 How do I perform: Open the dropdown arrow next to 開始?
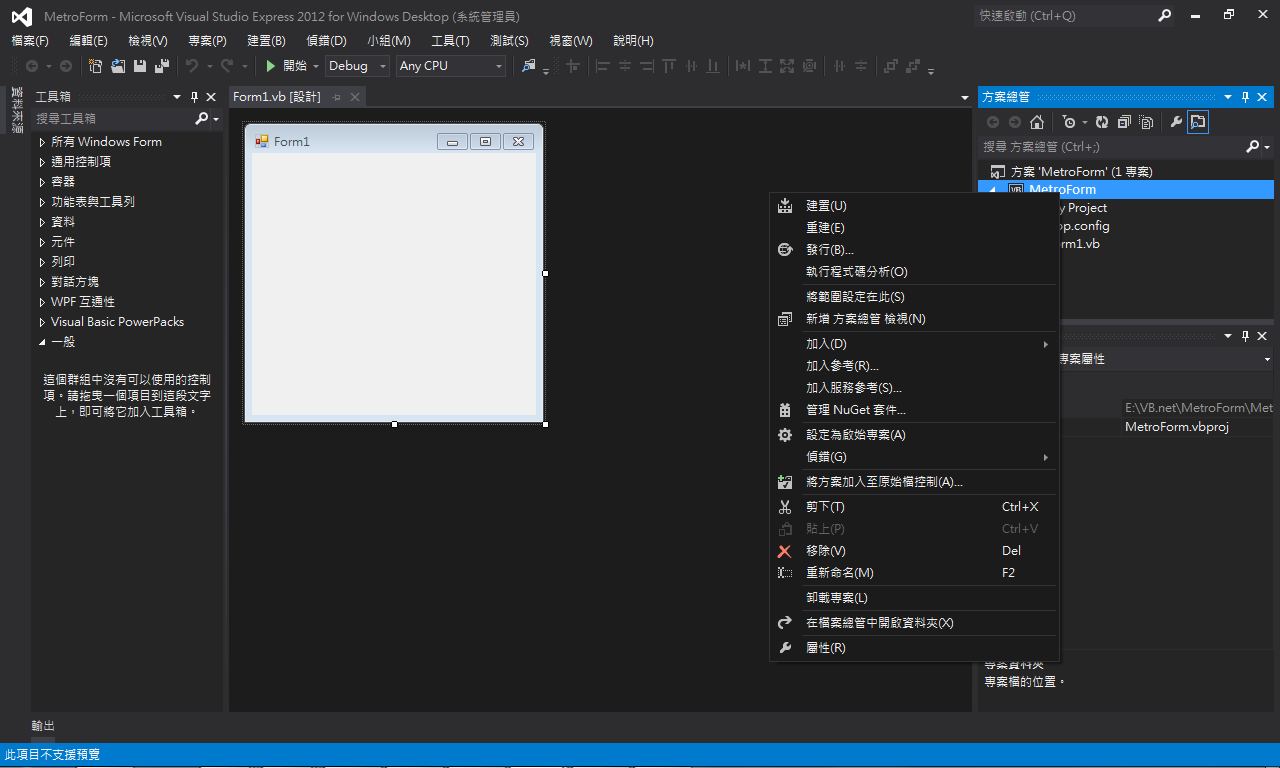[x=316, y=66]
